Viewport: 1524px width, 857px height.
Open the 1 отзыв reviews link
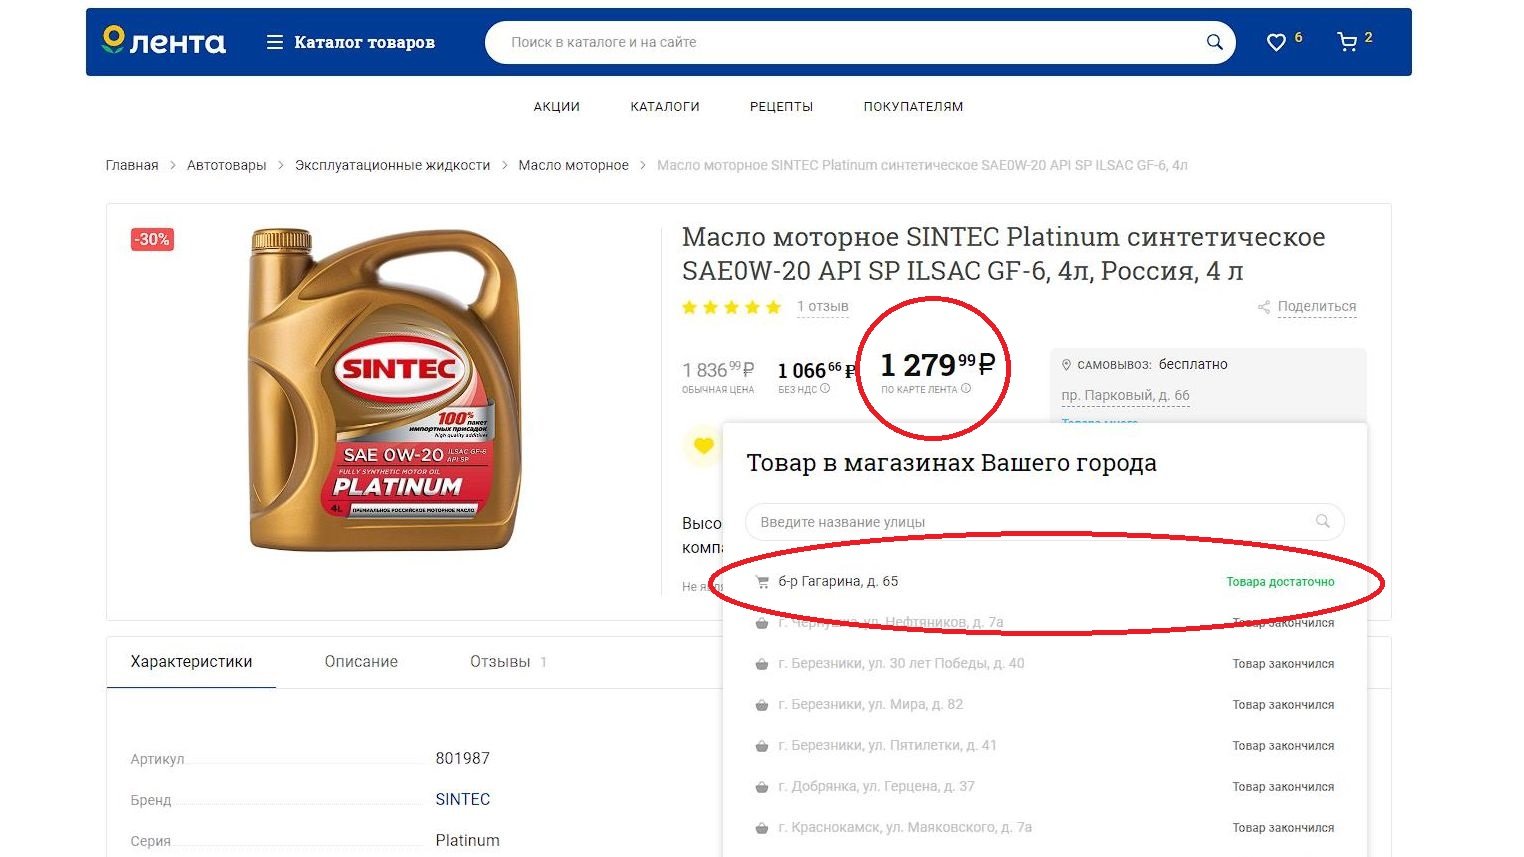coord(823,307)
